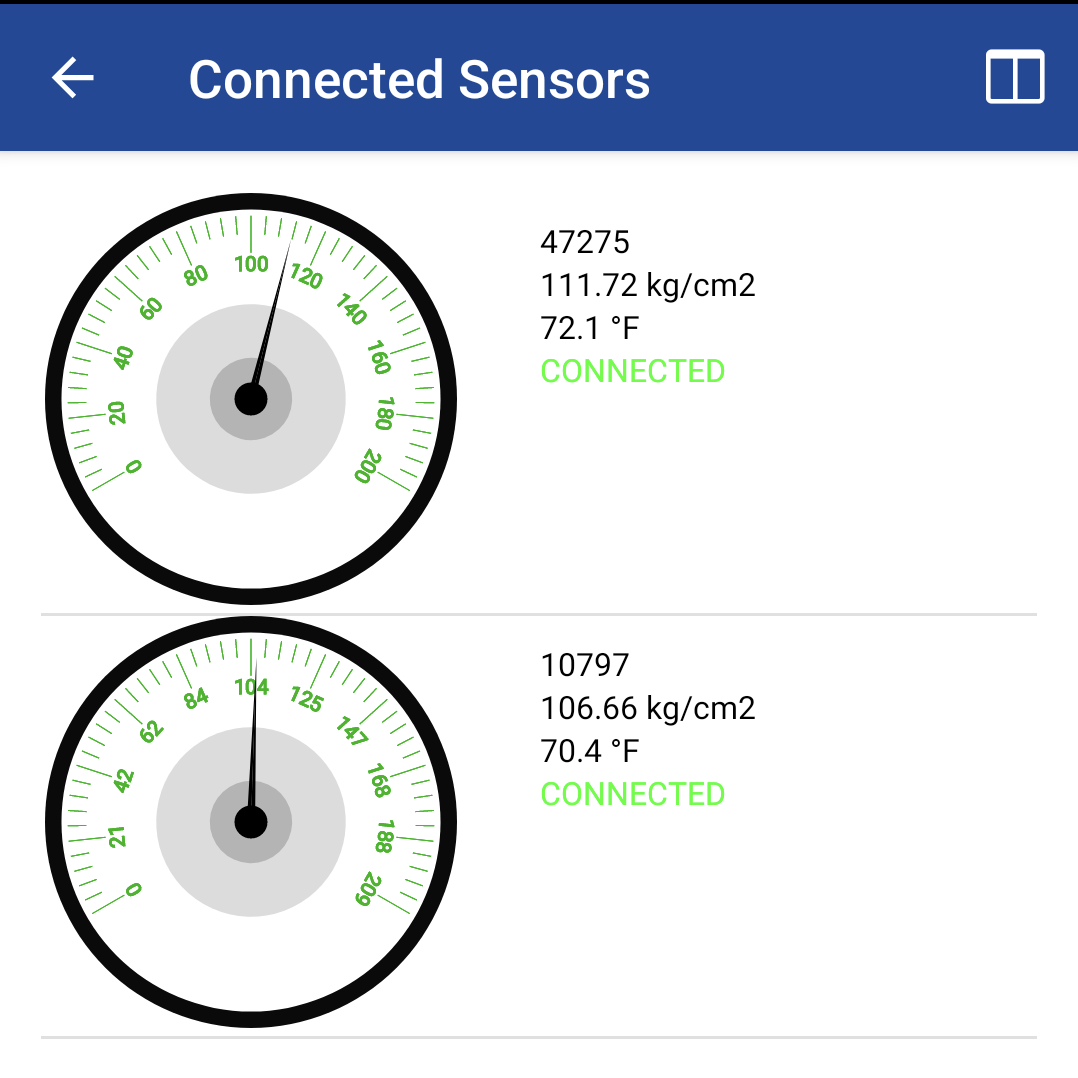Open the pressure gauge for sensor 10797
Image resolution: width=1078 pixels, height=1078 pixels.
[x=251, y=822]
